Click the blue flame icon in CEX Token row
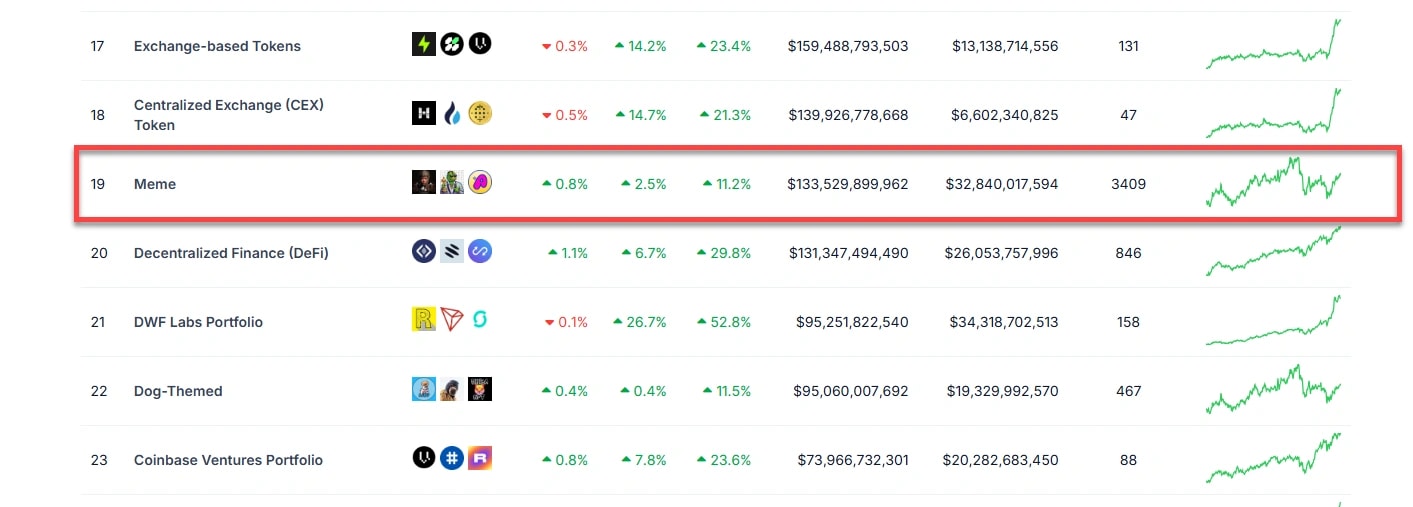The image size is (1413, 507). tap(452, 113)
